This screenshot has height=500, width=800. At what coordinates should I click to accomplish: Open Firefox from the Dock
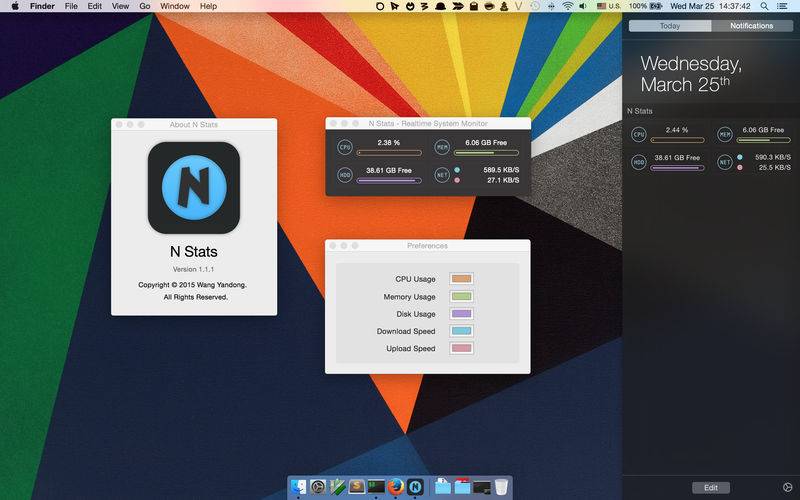click(x=395, y=487)
